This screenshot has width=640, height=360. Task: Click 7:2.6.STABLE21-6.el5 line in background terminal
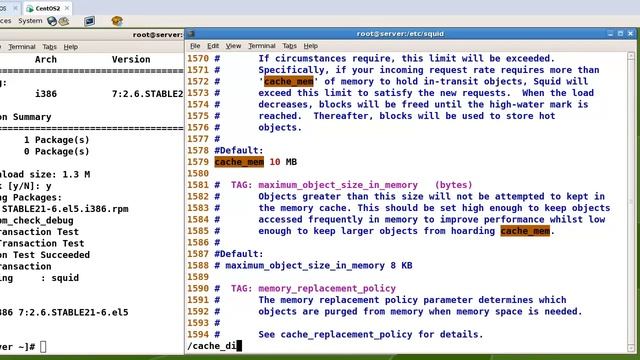[x=73, y=313]
